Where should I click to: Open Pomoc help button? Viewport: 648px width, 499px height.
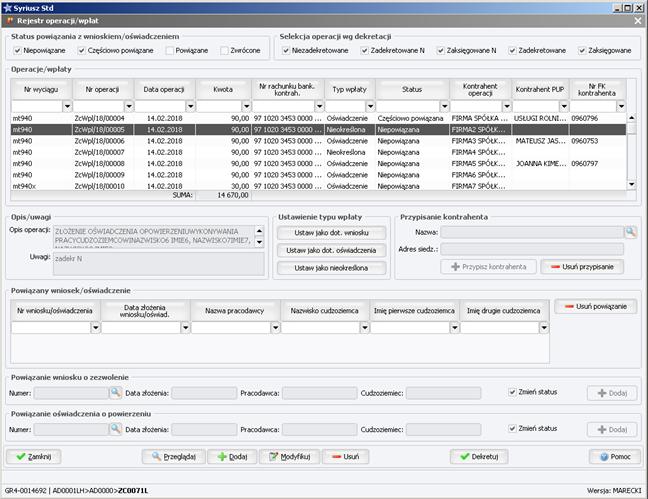(615, 456)
